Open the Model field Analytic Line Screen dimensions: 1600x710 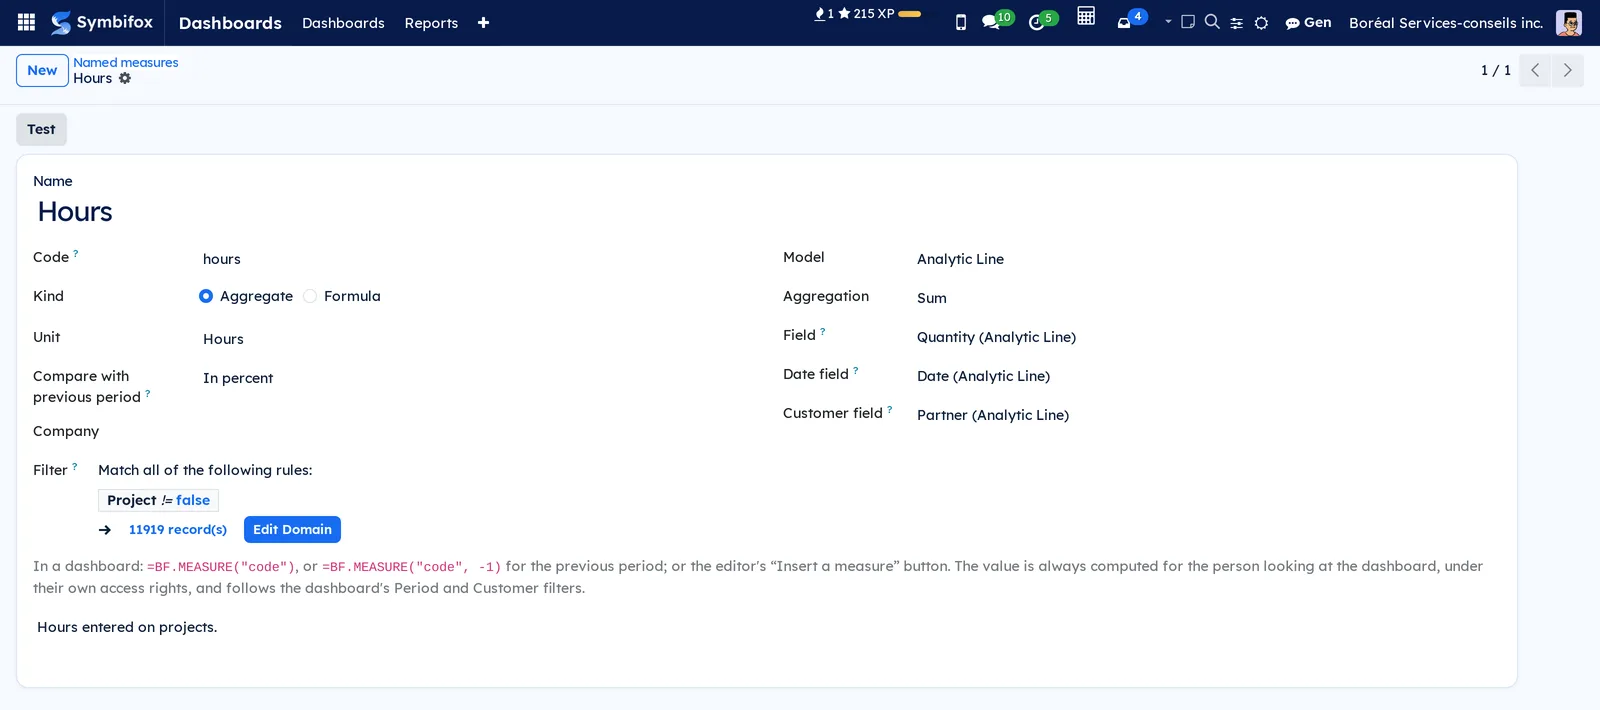pyautogui.click(x=1208, y=259)
